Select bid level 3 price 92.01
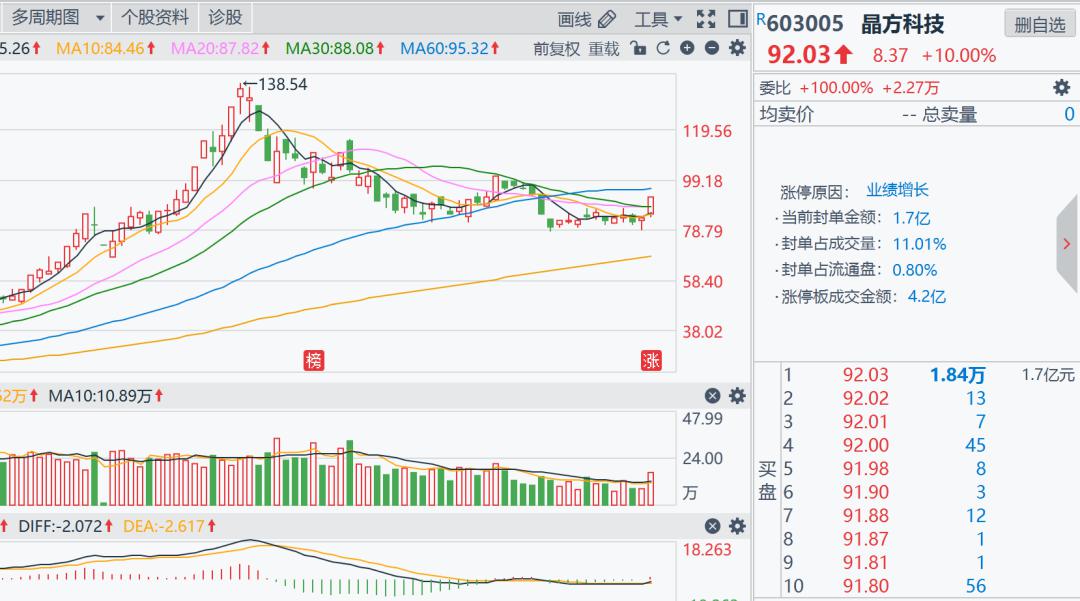 [x=866, y=421]
